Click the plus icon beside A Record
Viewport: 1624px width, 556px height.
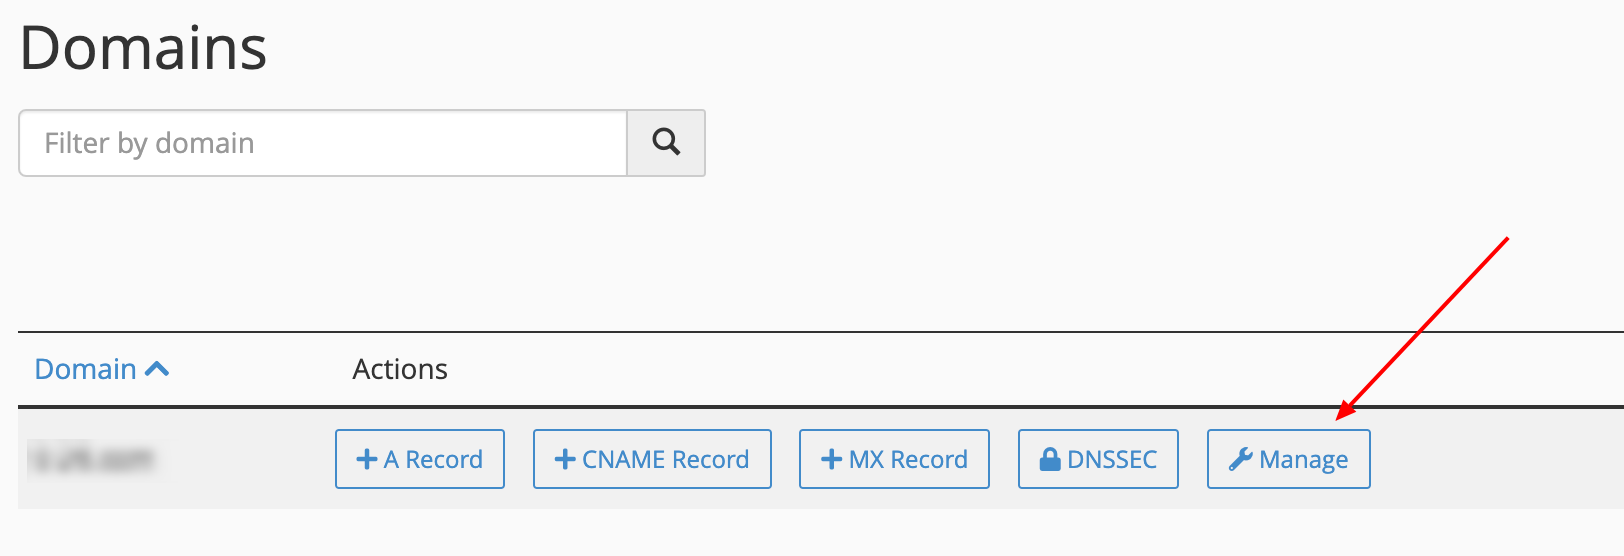pos(367,459)
